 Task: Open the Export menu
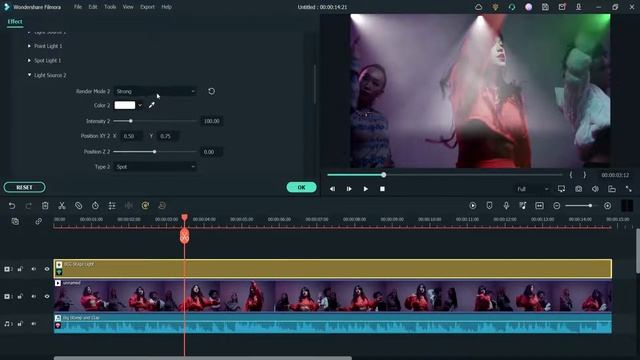[x=147, y=7]
